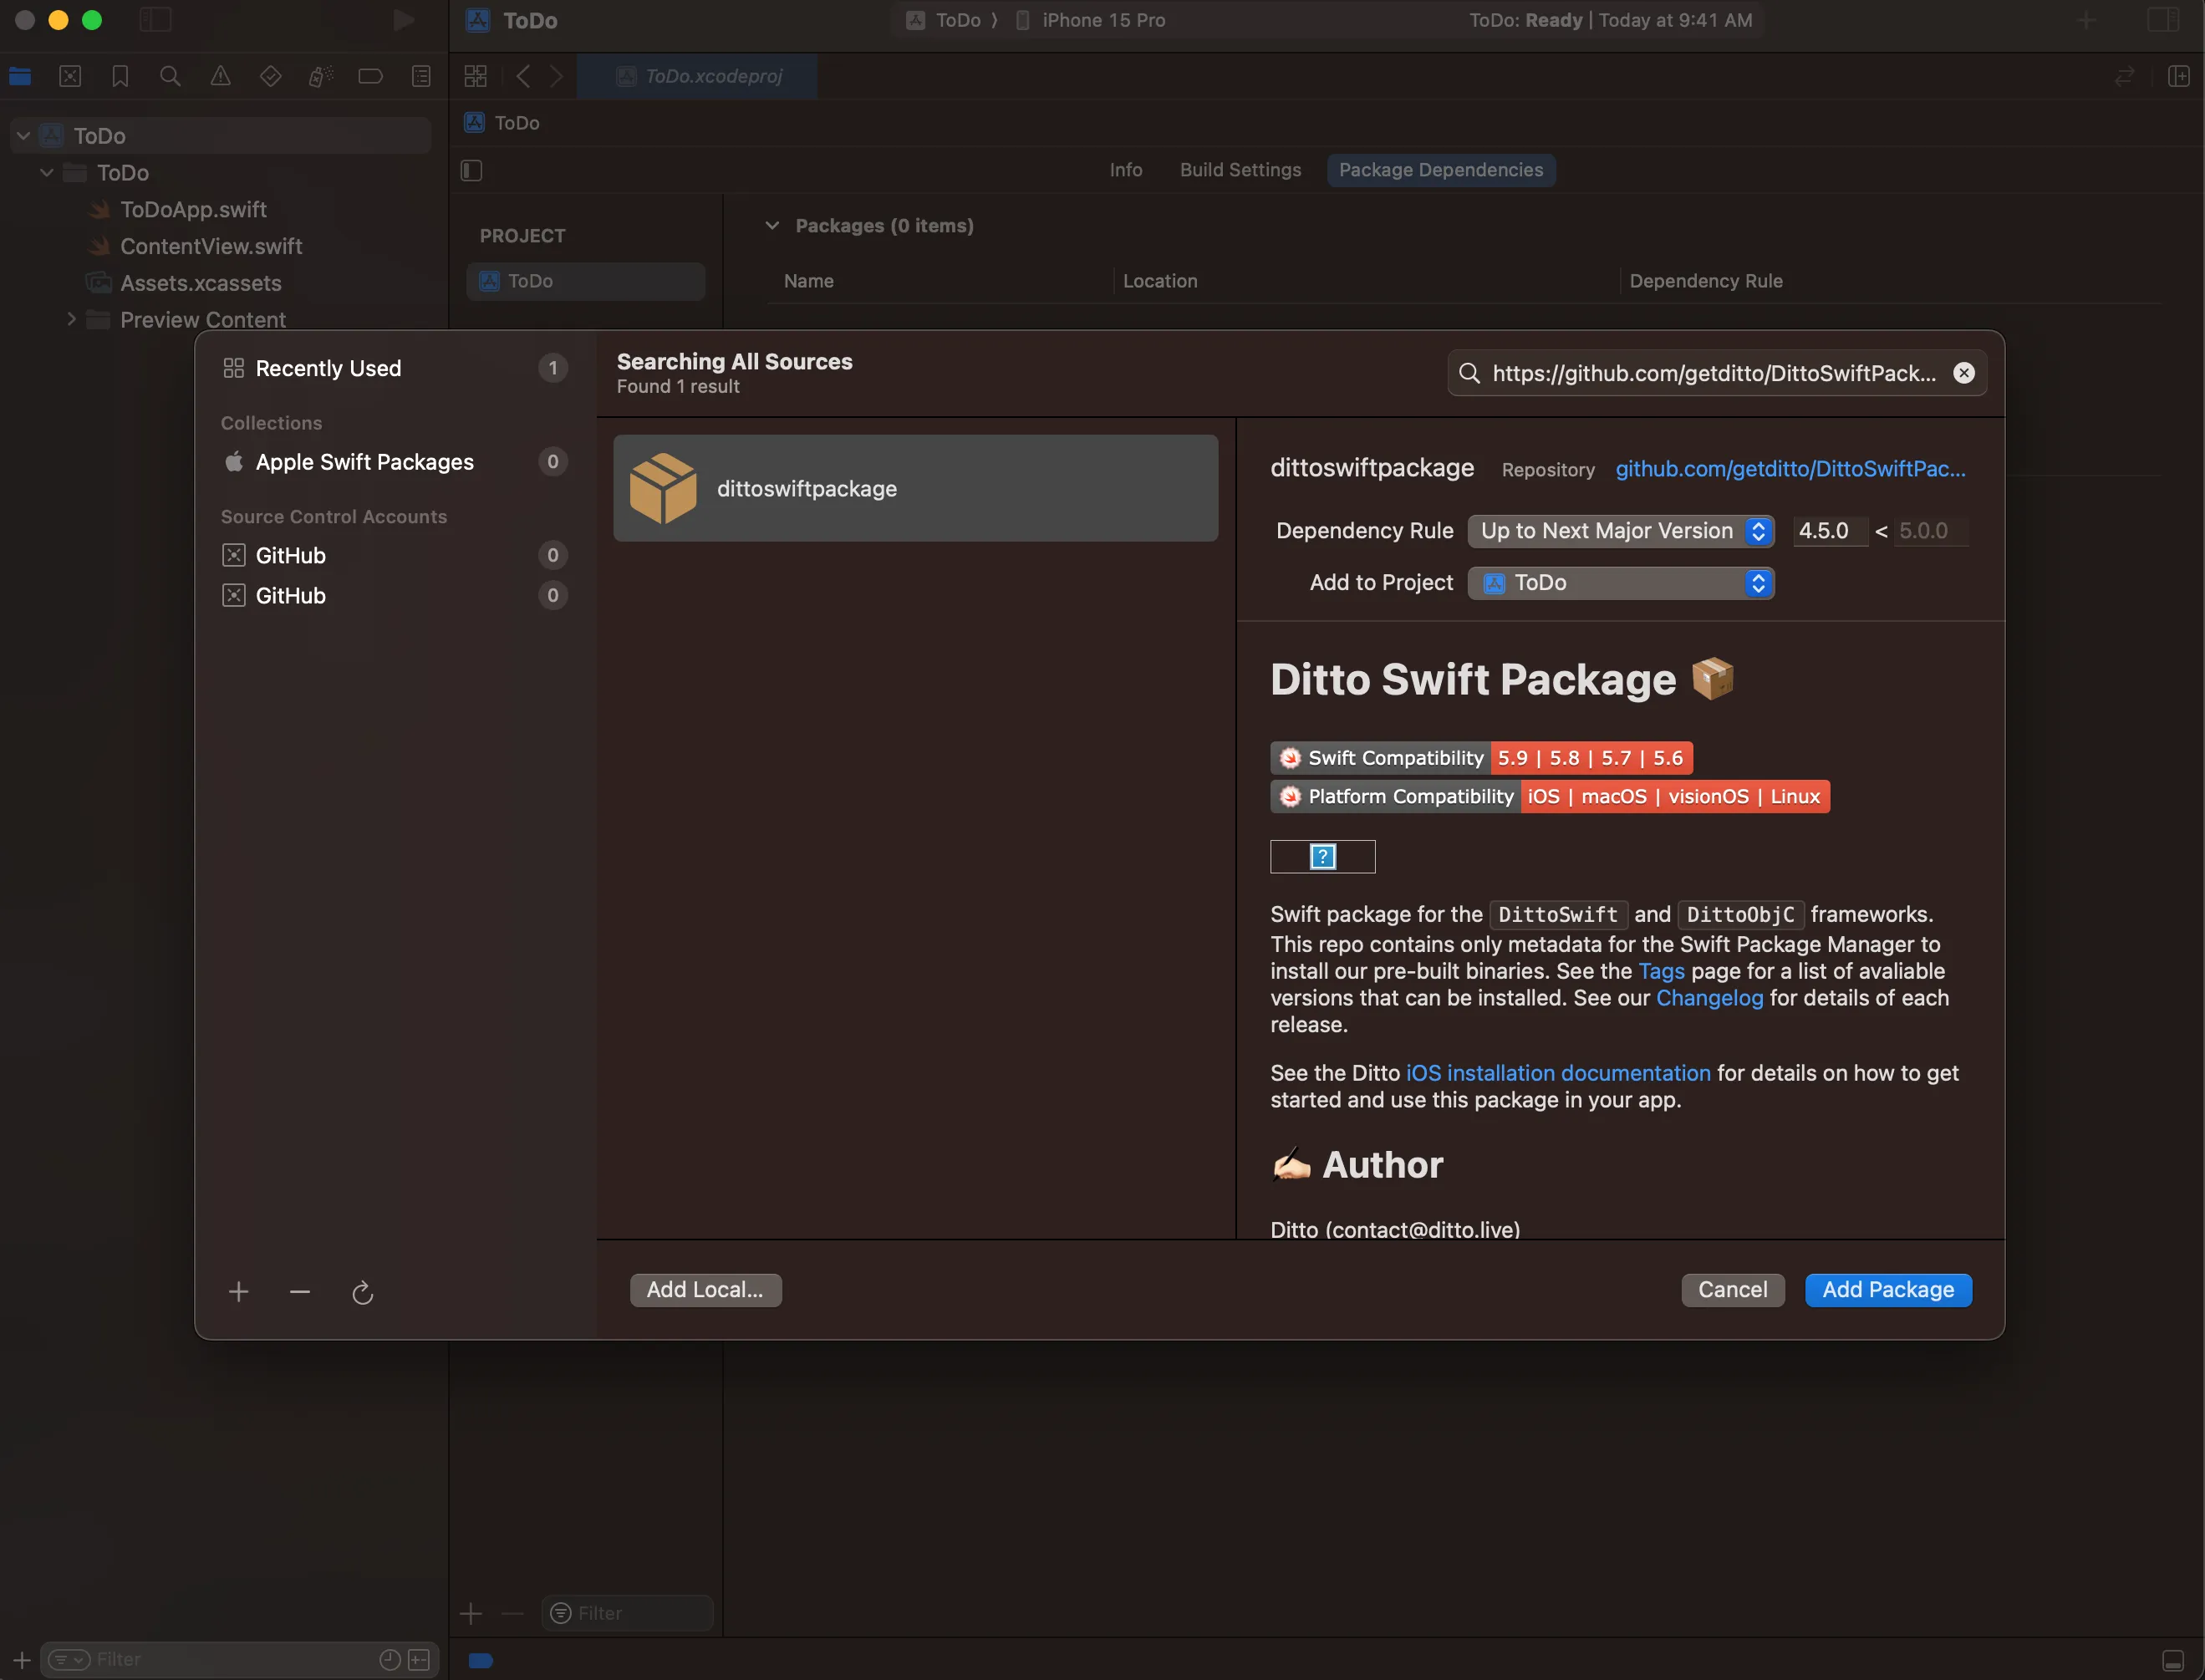Screen dimensions: 2205x1680
Task: Open the Debug navigator icon
Action: pos(320,76)
